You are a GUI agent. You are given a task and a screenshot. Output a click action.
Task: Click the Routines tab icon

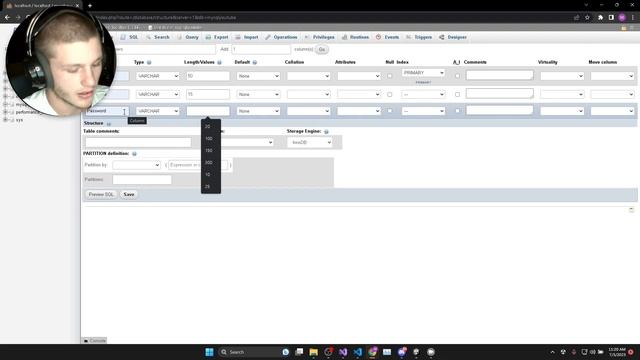pos(344,37)
